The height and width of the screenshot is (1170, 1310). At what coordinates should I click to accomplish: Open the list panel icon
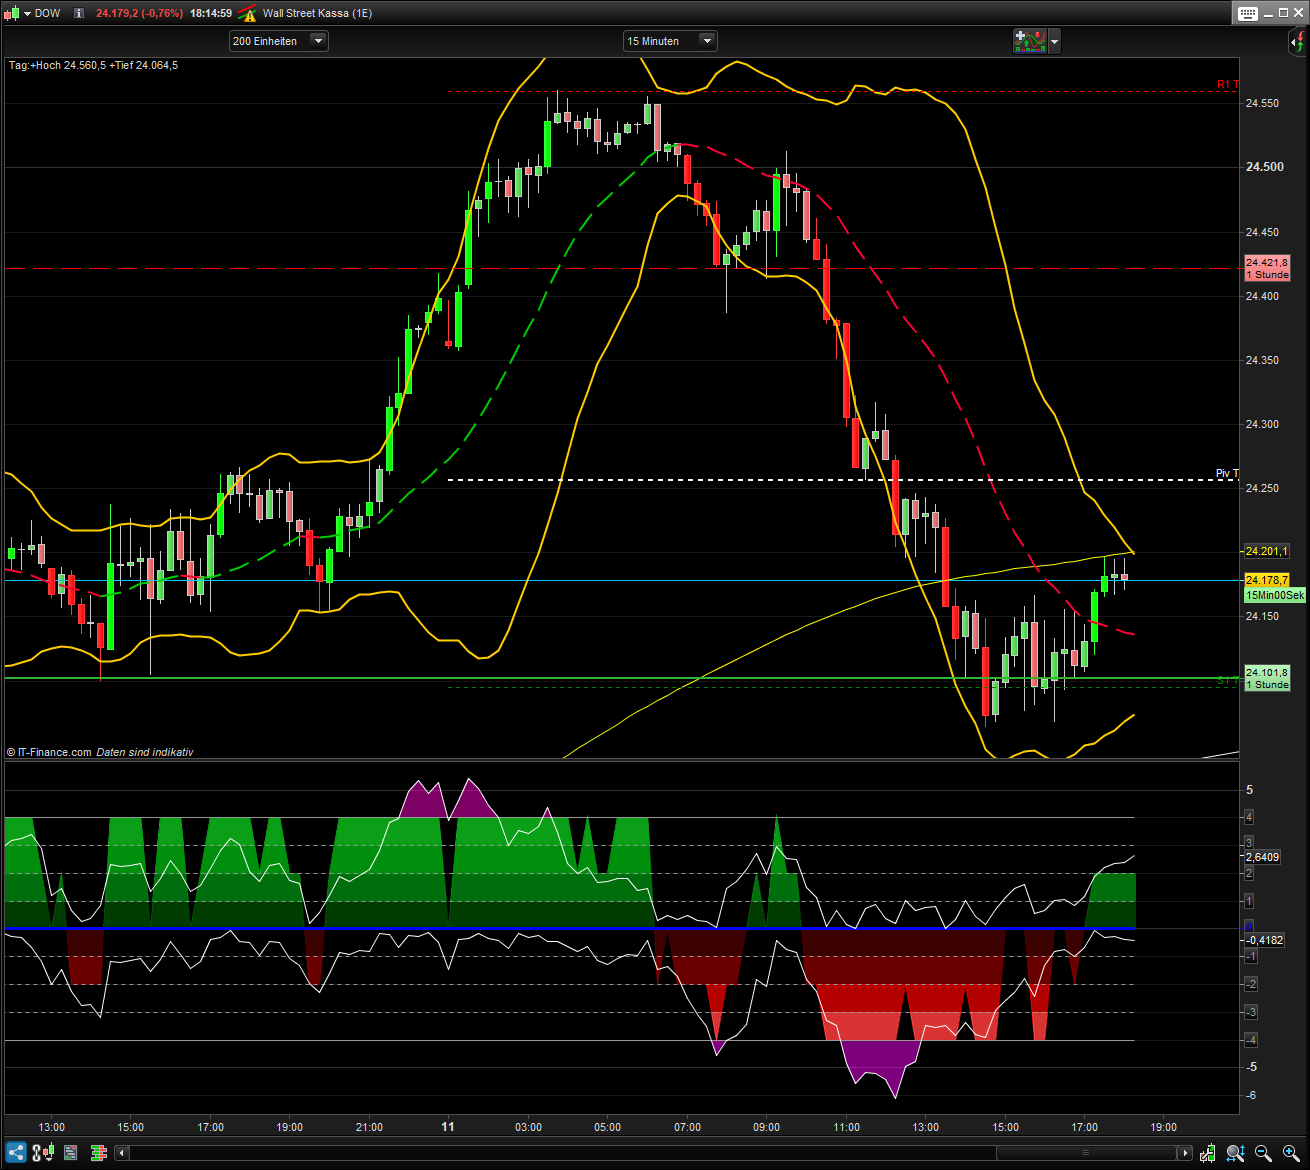point(70,1153)
